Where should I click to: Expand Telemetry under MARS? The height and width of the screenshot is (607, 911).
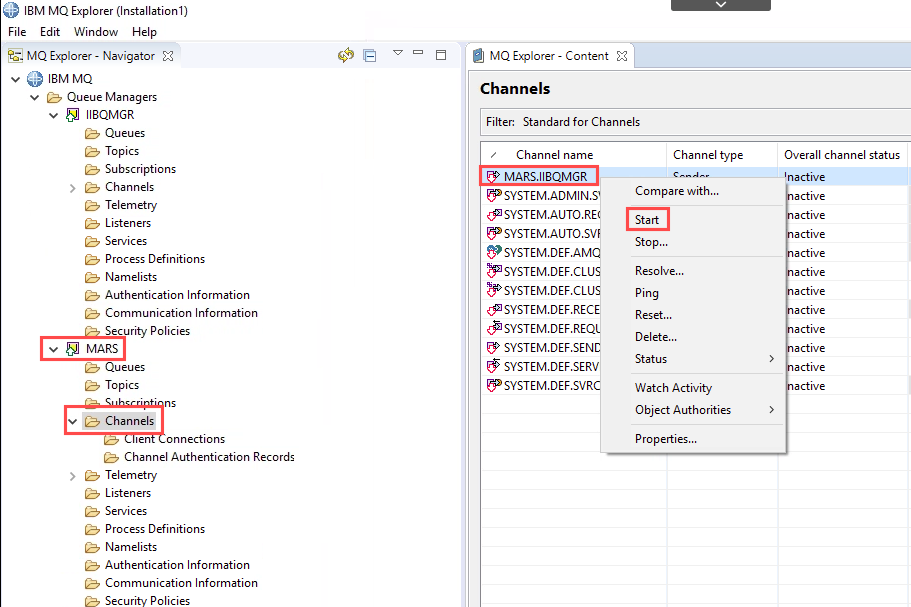(73, 476)
